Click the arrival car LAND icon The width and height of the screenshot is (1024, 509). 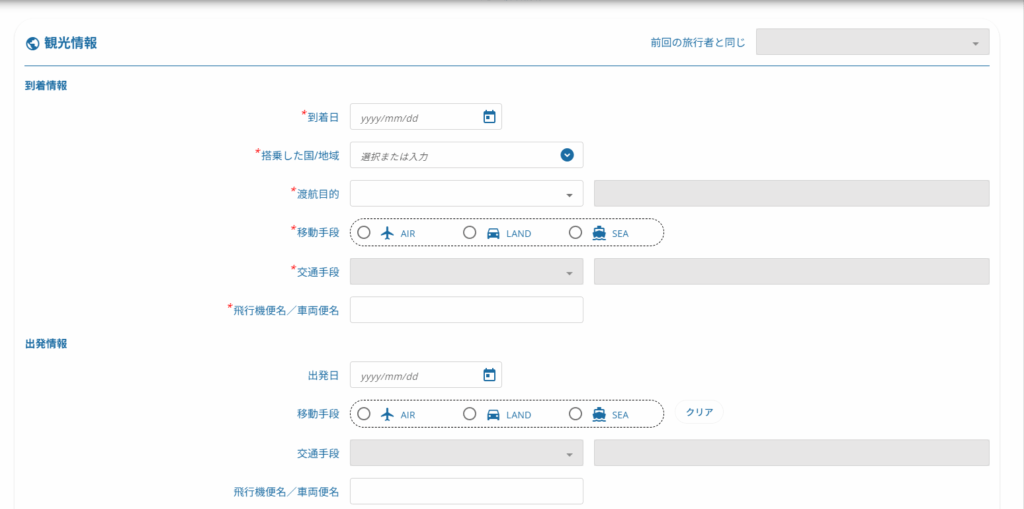[494, 233]
